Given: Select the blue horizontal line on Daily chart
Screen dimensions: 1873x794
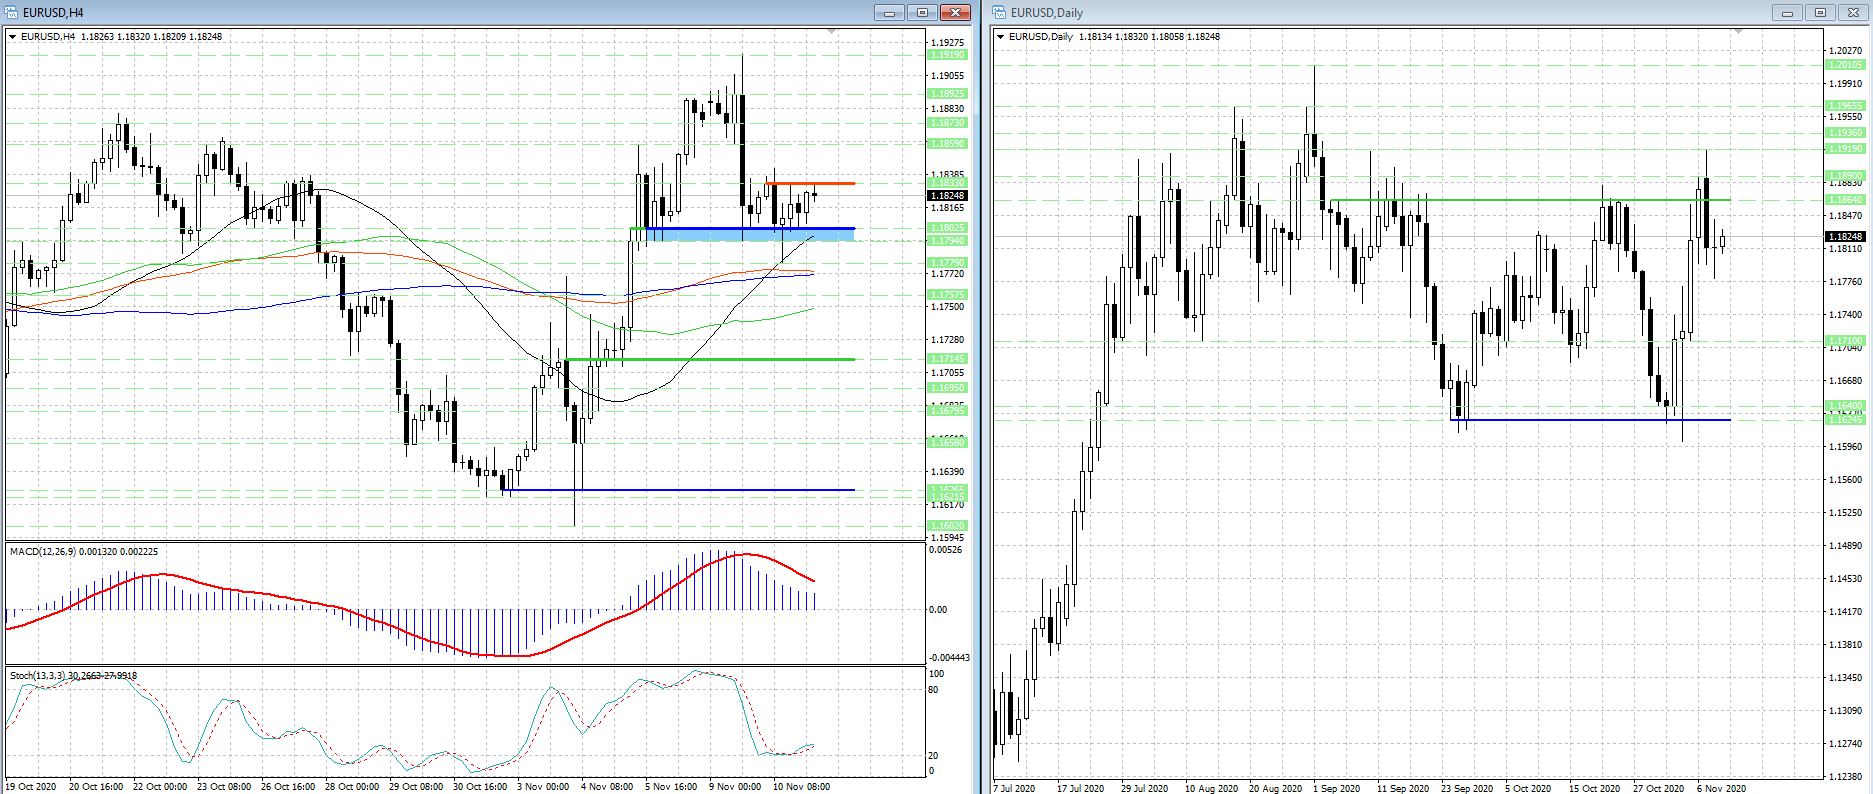Looking at the screenshot, I should tap(1590, 420).
